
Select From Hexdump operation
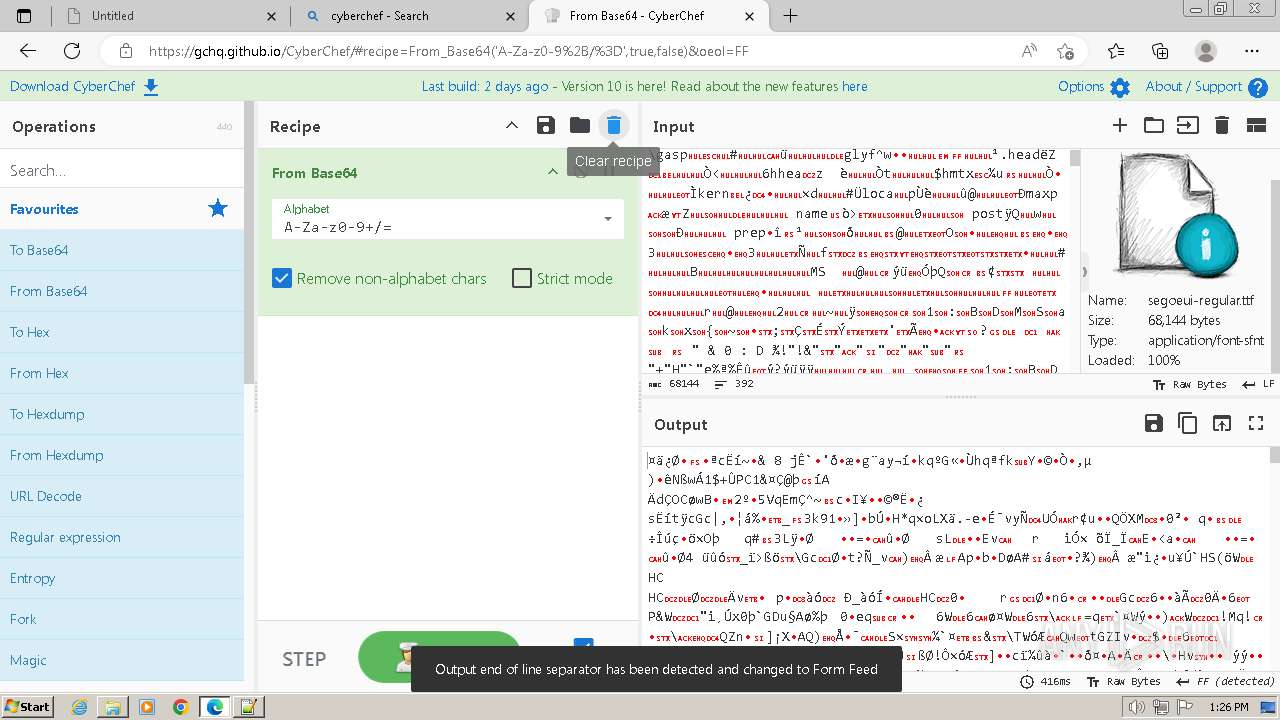click(122, 455)
